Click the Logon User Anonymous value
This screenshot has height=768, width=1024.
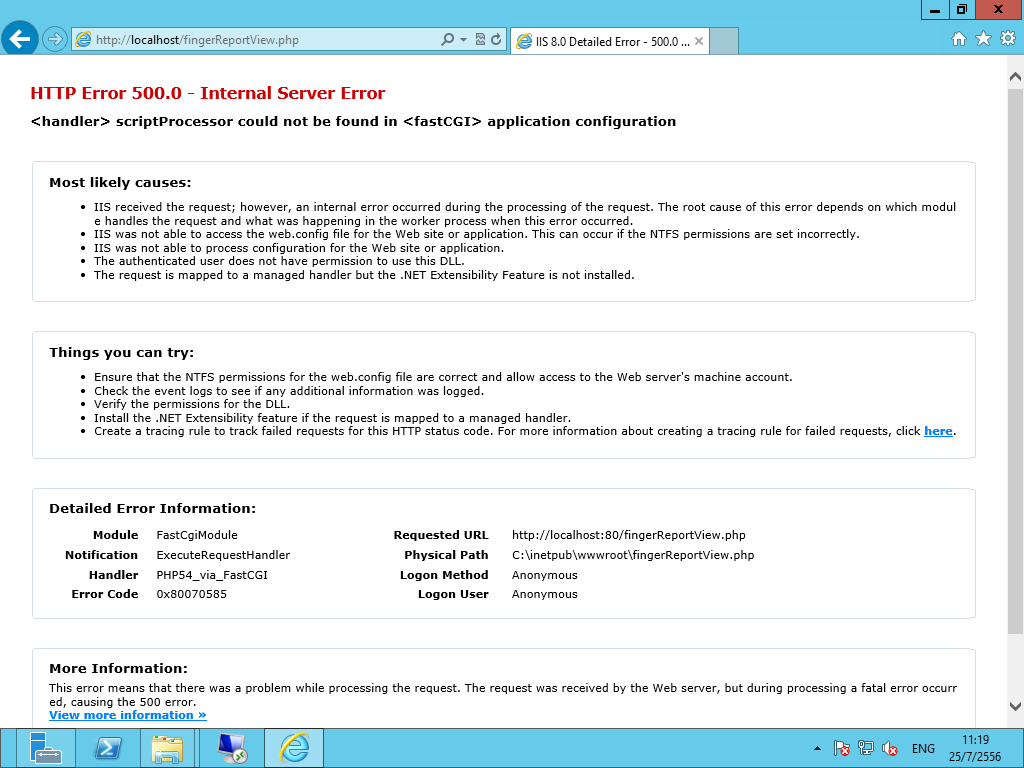[x=545, y=594]
